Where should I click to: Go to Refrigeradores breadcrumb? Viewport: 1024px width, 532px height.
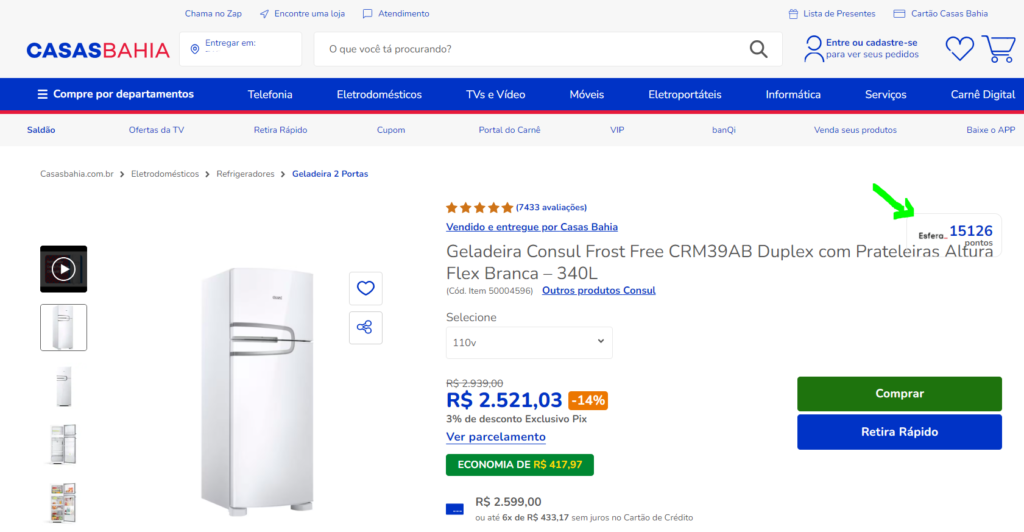pyautogui.click(x=245, y=174)
